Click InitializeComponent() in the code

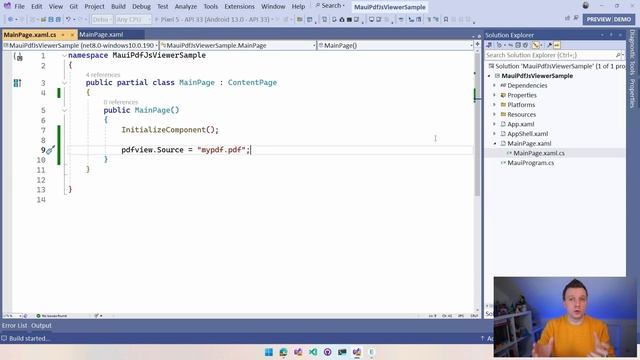pyautogui.click(x=168, y=130)
